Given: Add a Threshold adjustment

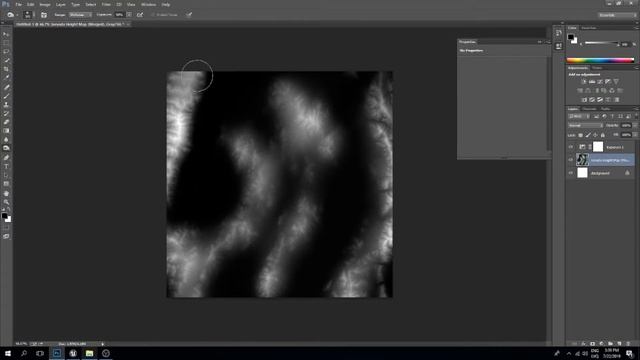Looking at the screenshot, I should click(x=600, y=100).
